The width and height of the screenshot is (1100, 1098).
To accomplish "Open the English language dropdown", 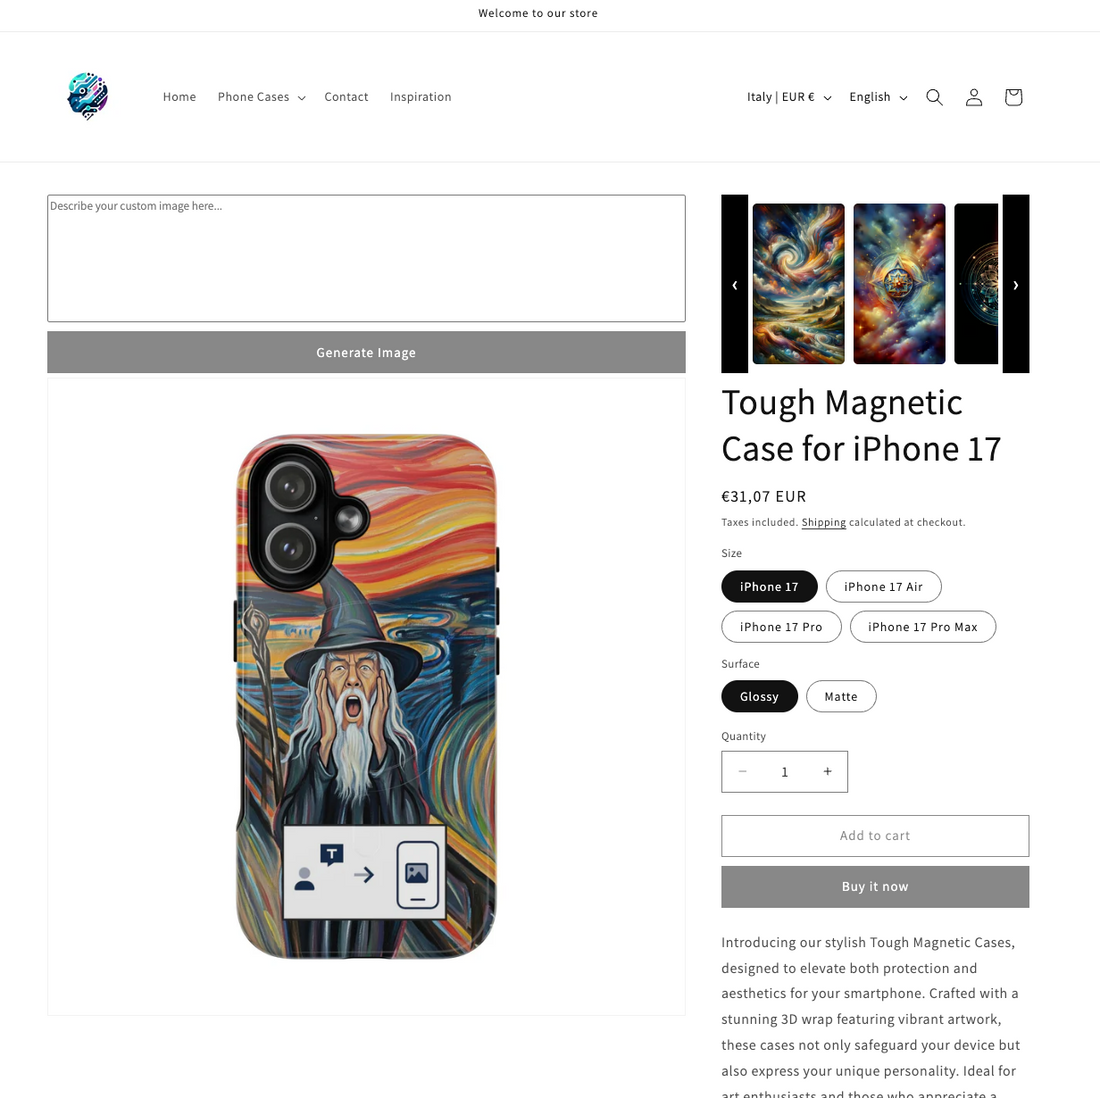I will (x=878, y=97).
